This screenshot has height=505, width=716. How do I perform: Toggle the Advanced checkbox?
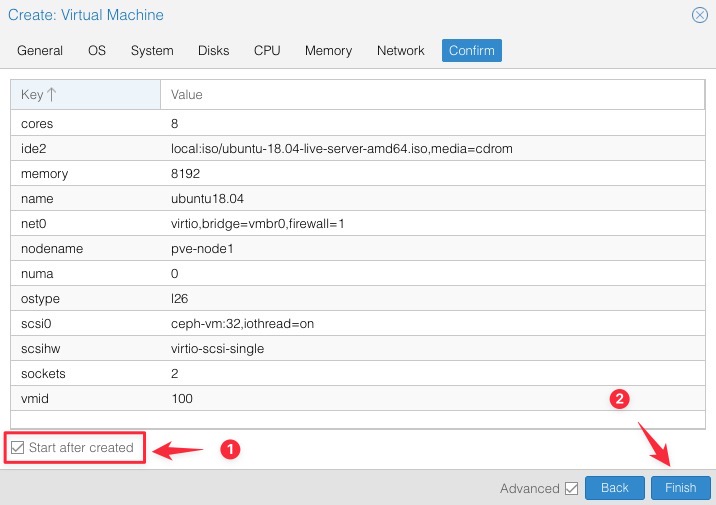point(571,488)
